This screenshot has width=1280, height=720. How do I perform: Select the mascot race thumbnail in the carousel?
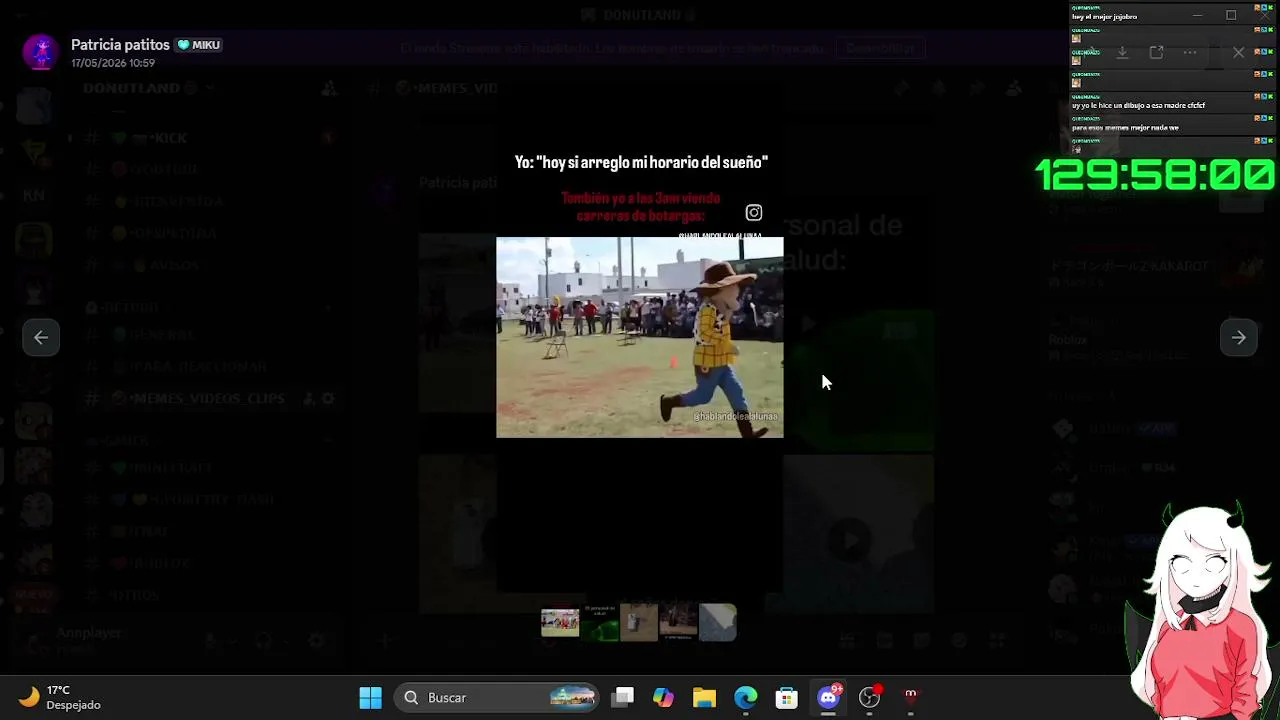coord(560,622)
